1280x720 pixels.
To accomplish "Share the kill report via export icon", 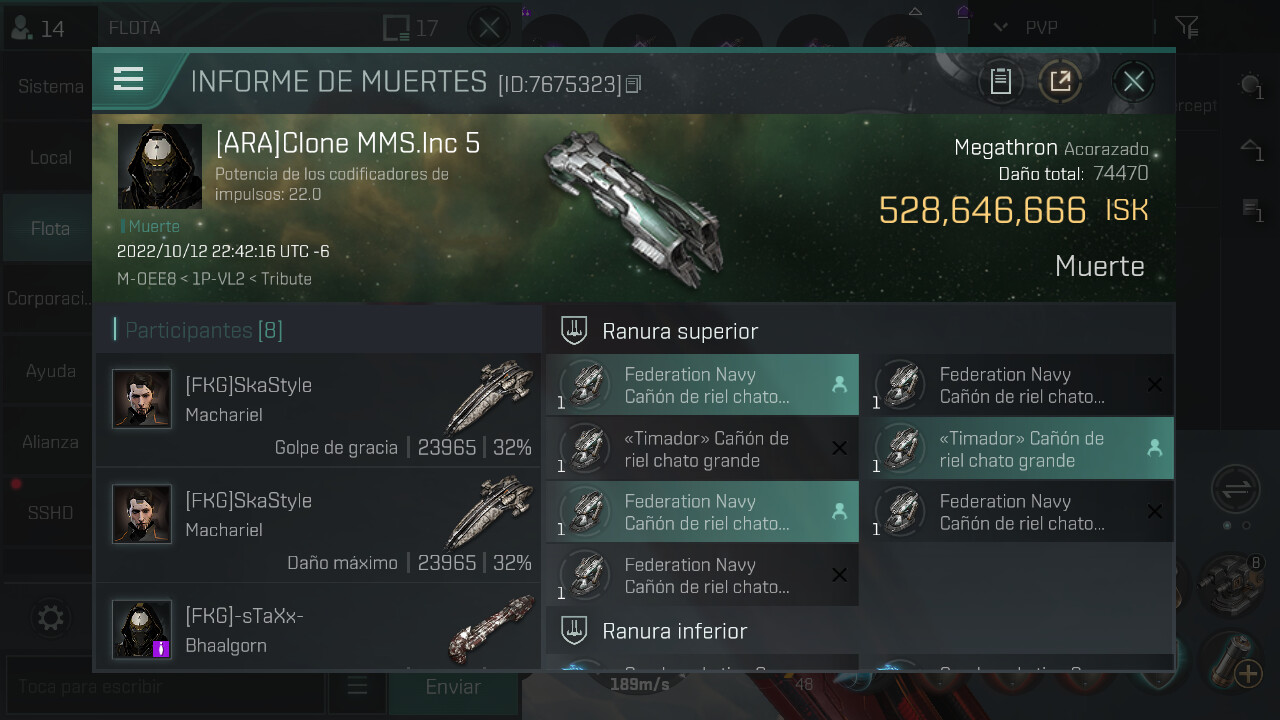I will tap(1060, 81).
